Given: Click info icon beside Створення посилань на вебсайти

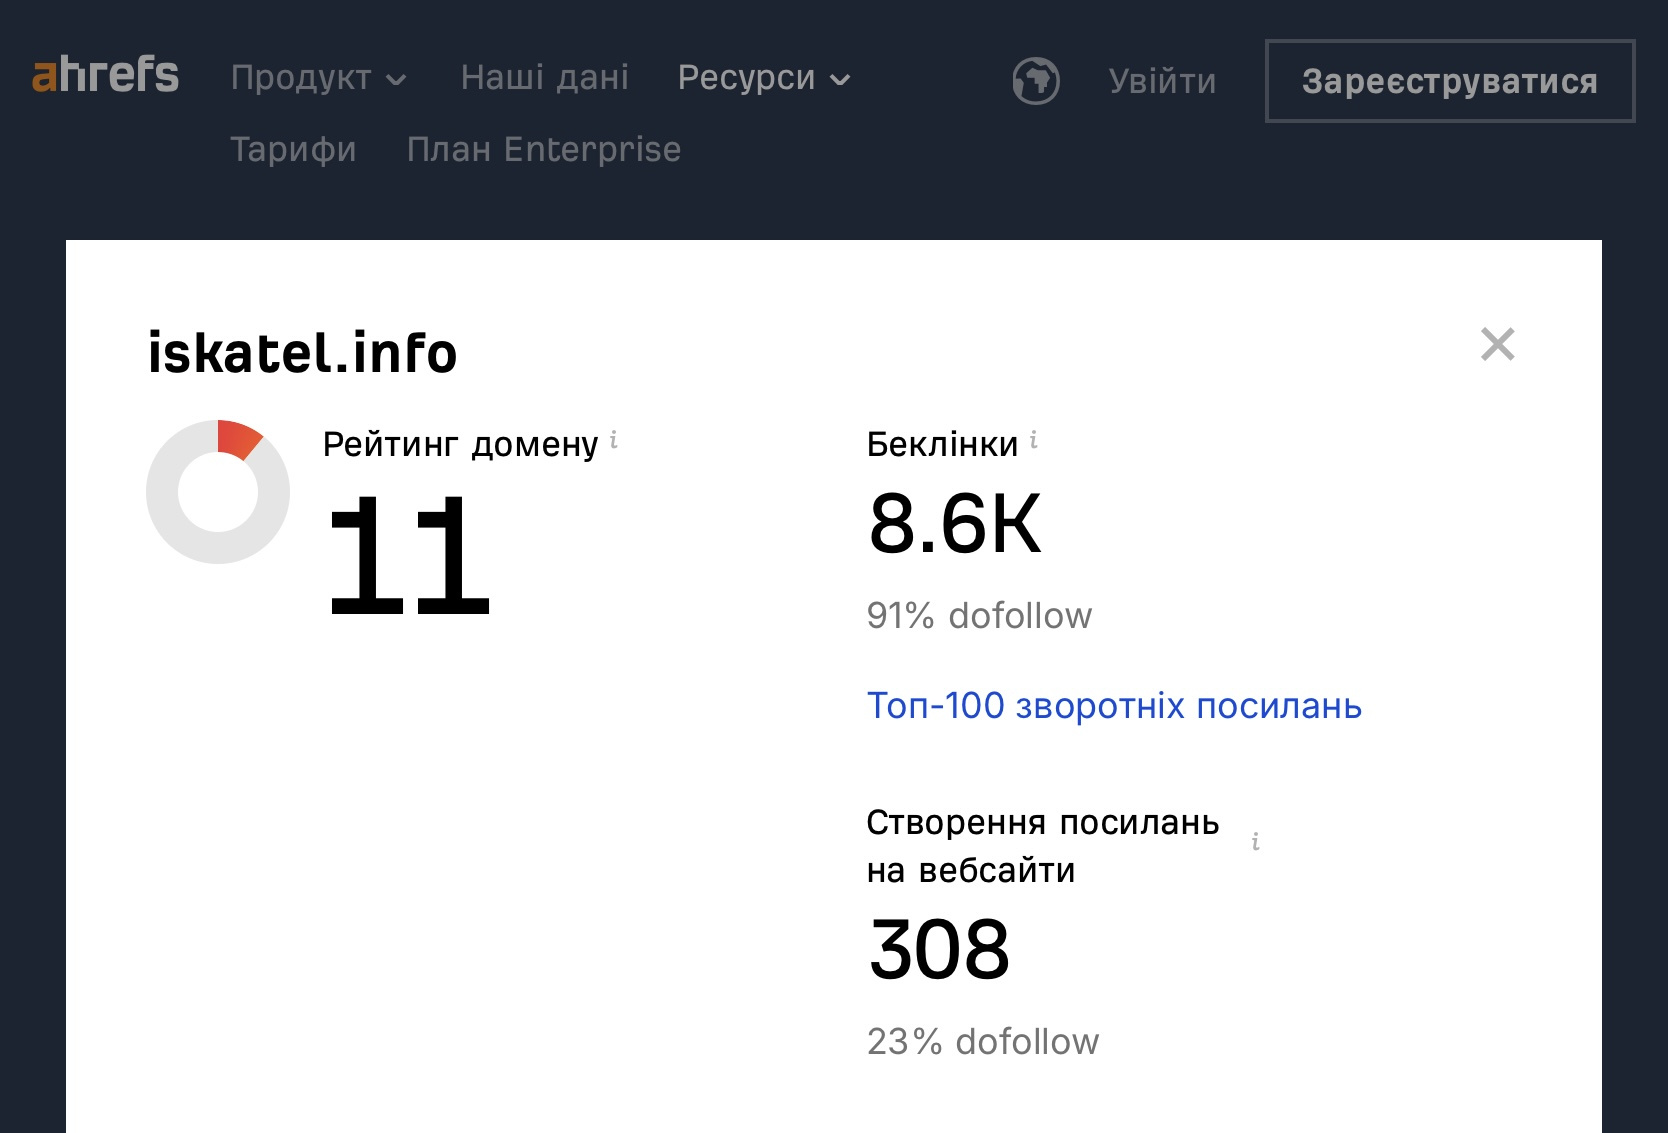Looking at the screenshot, I should pos(1256,841).
